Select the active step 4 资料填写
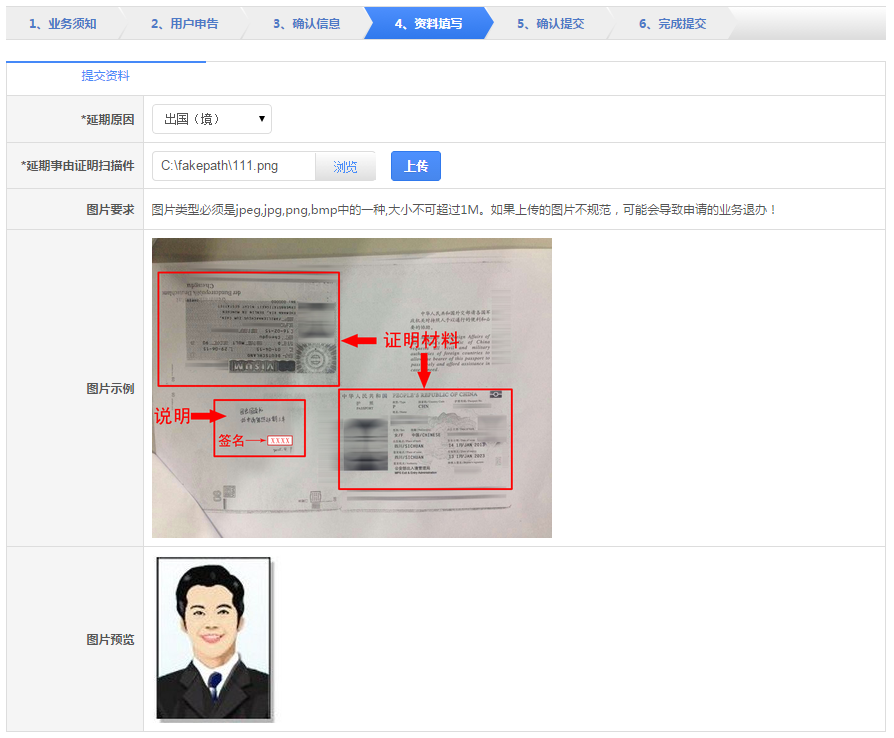The height and width of the screenshot is (738, 894). click(428, 23)
